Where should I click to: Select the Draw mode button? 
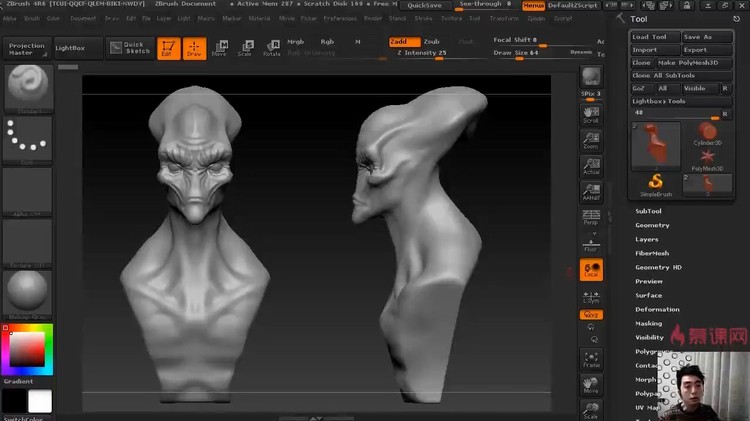tap(194, 48)
